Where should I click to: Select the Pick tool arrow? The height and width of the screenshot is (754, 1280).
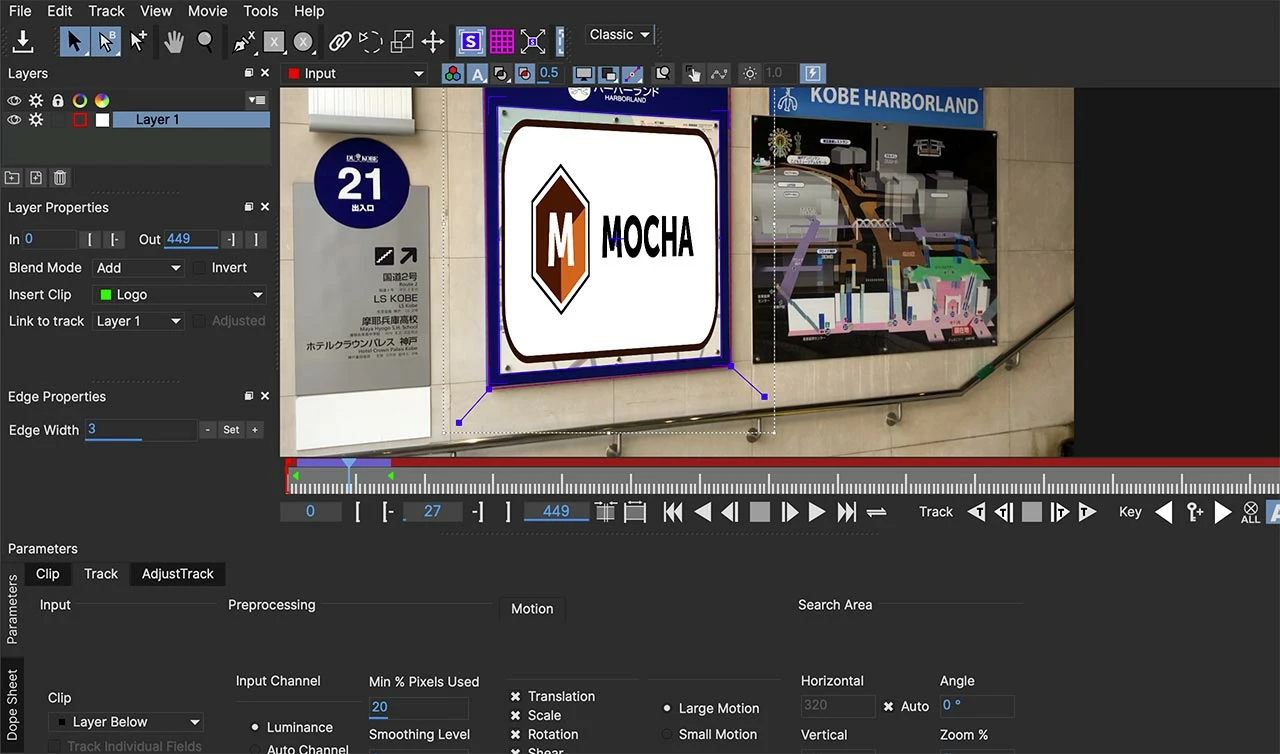coord(75,41)
